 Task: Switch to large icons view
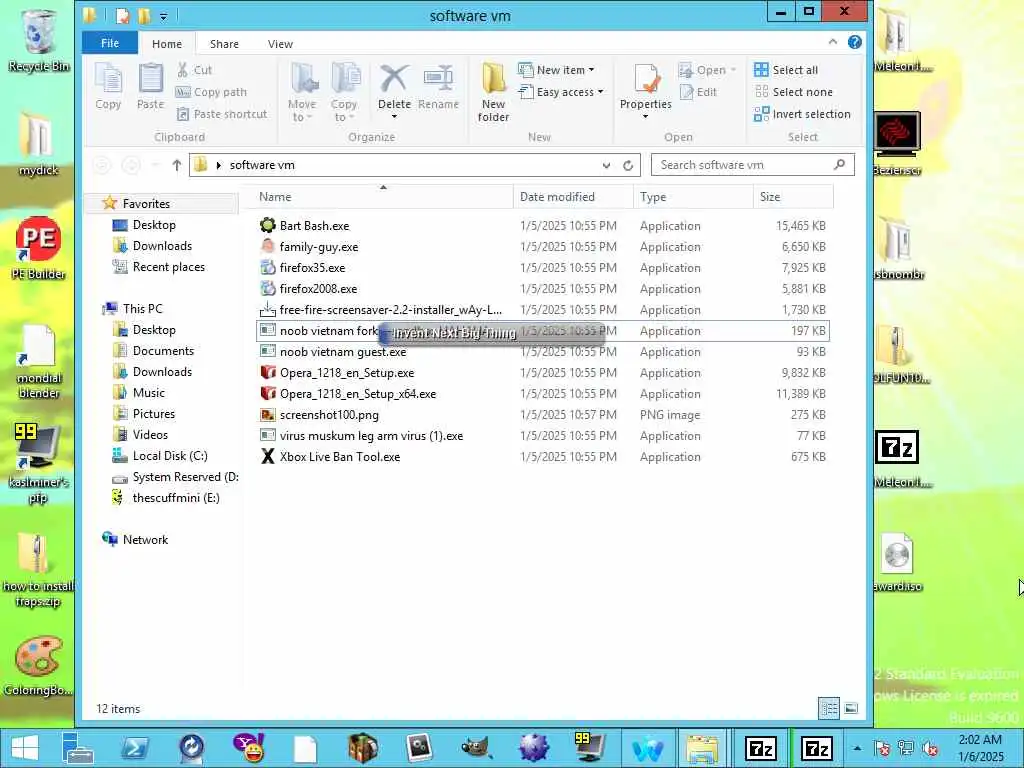pyautogui.click(x=850, y=708)
